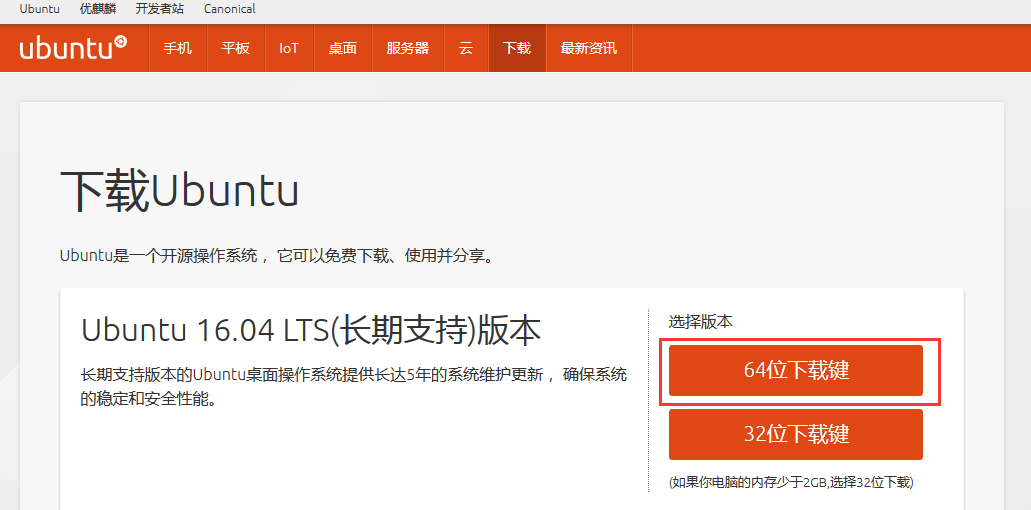1031x510 pixels.
Task: Click the 下载Ubuntu page heading
Action: (180, 191)
